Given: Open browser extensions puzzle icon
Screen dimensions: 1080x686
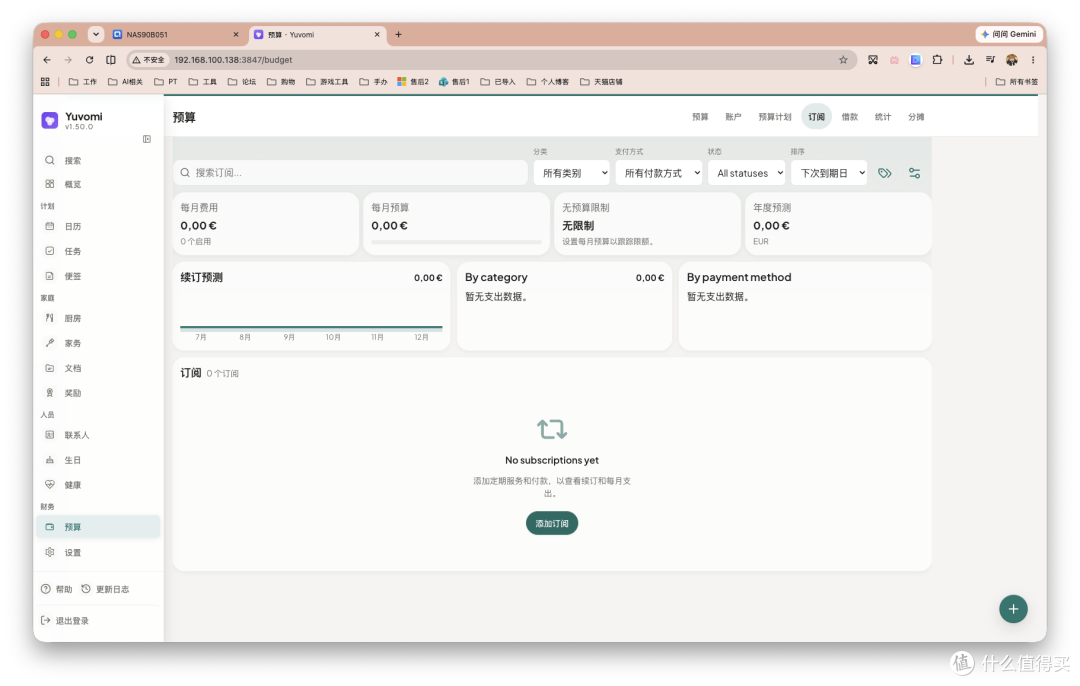Looking at the screenshot, I should [937, 60].
